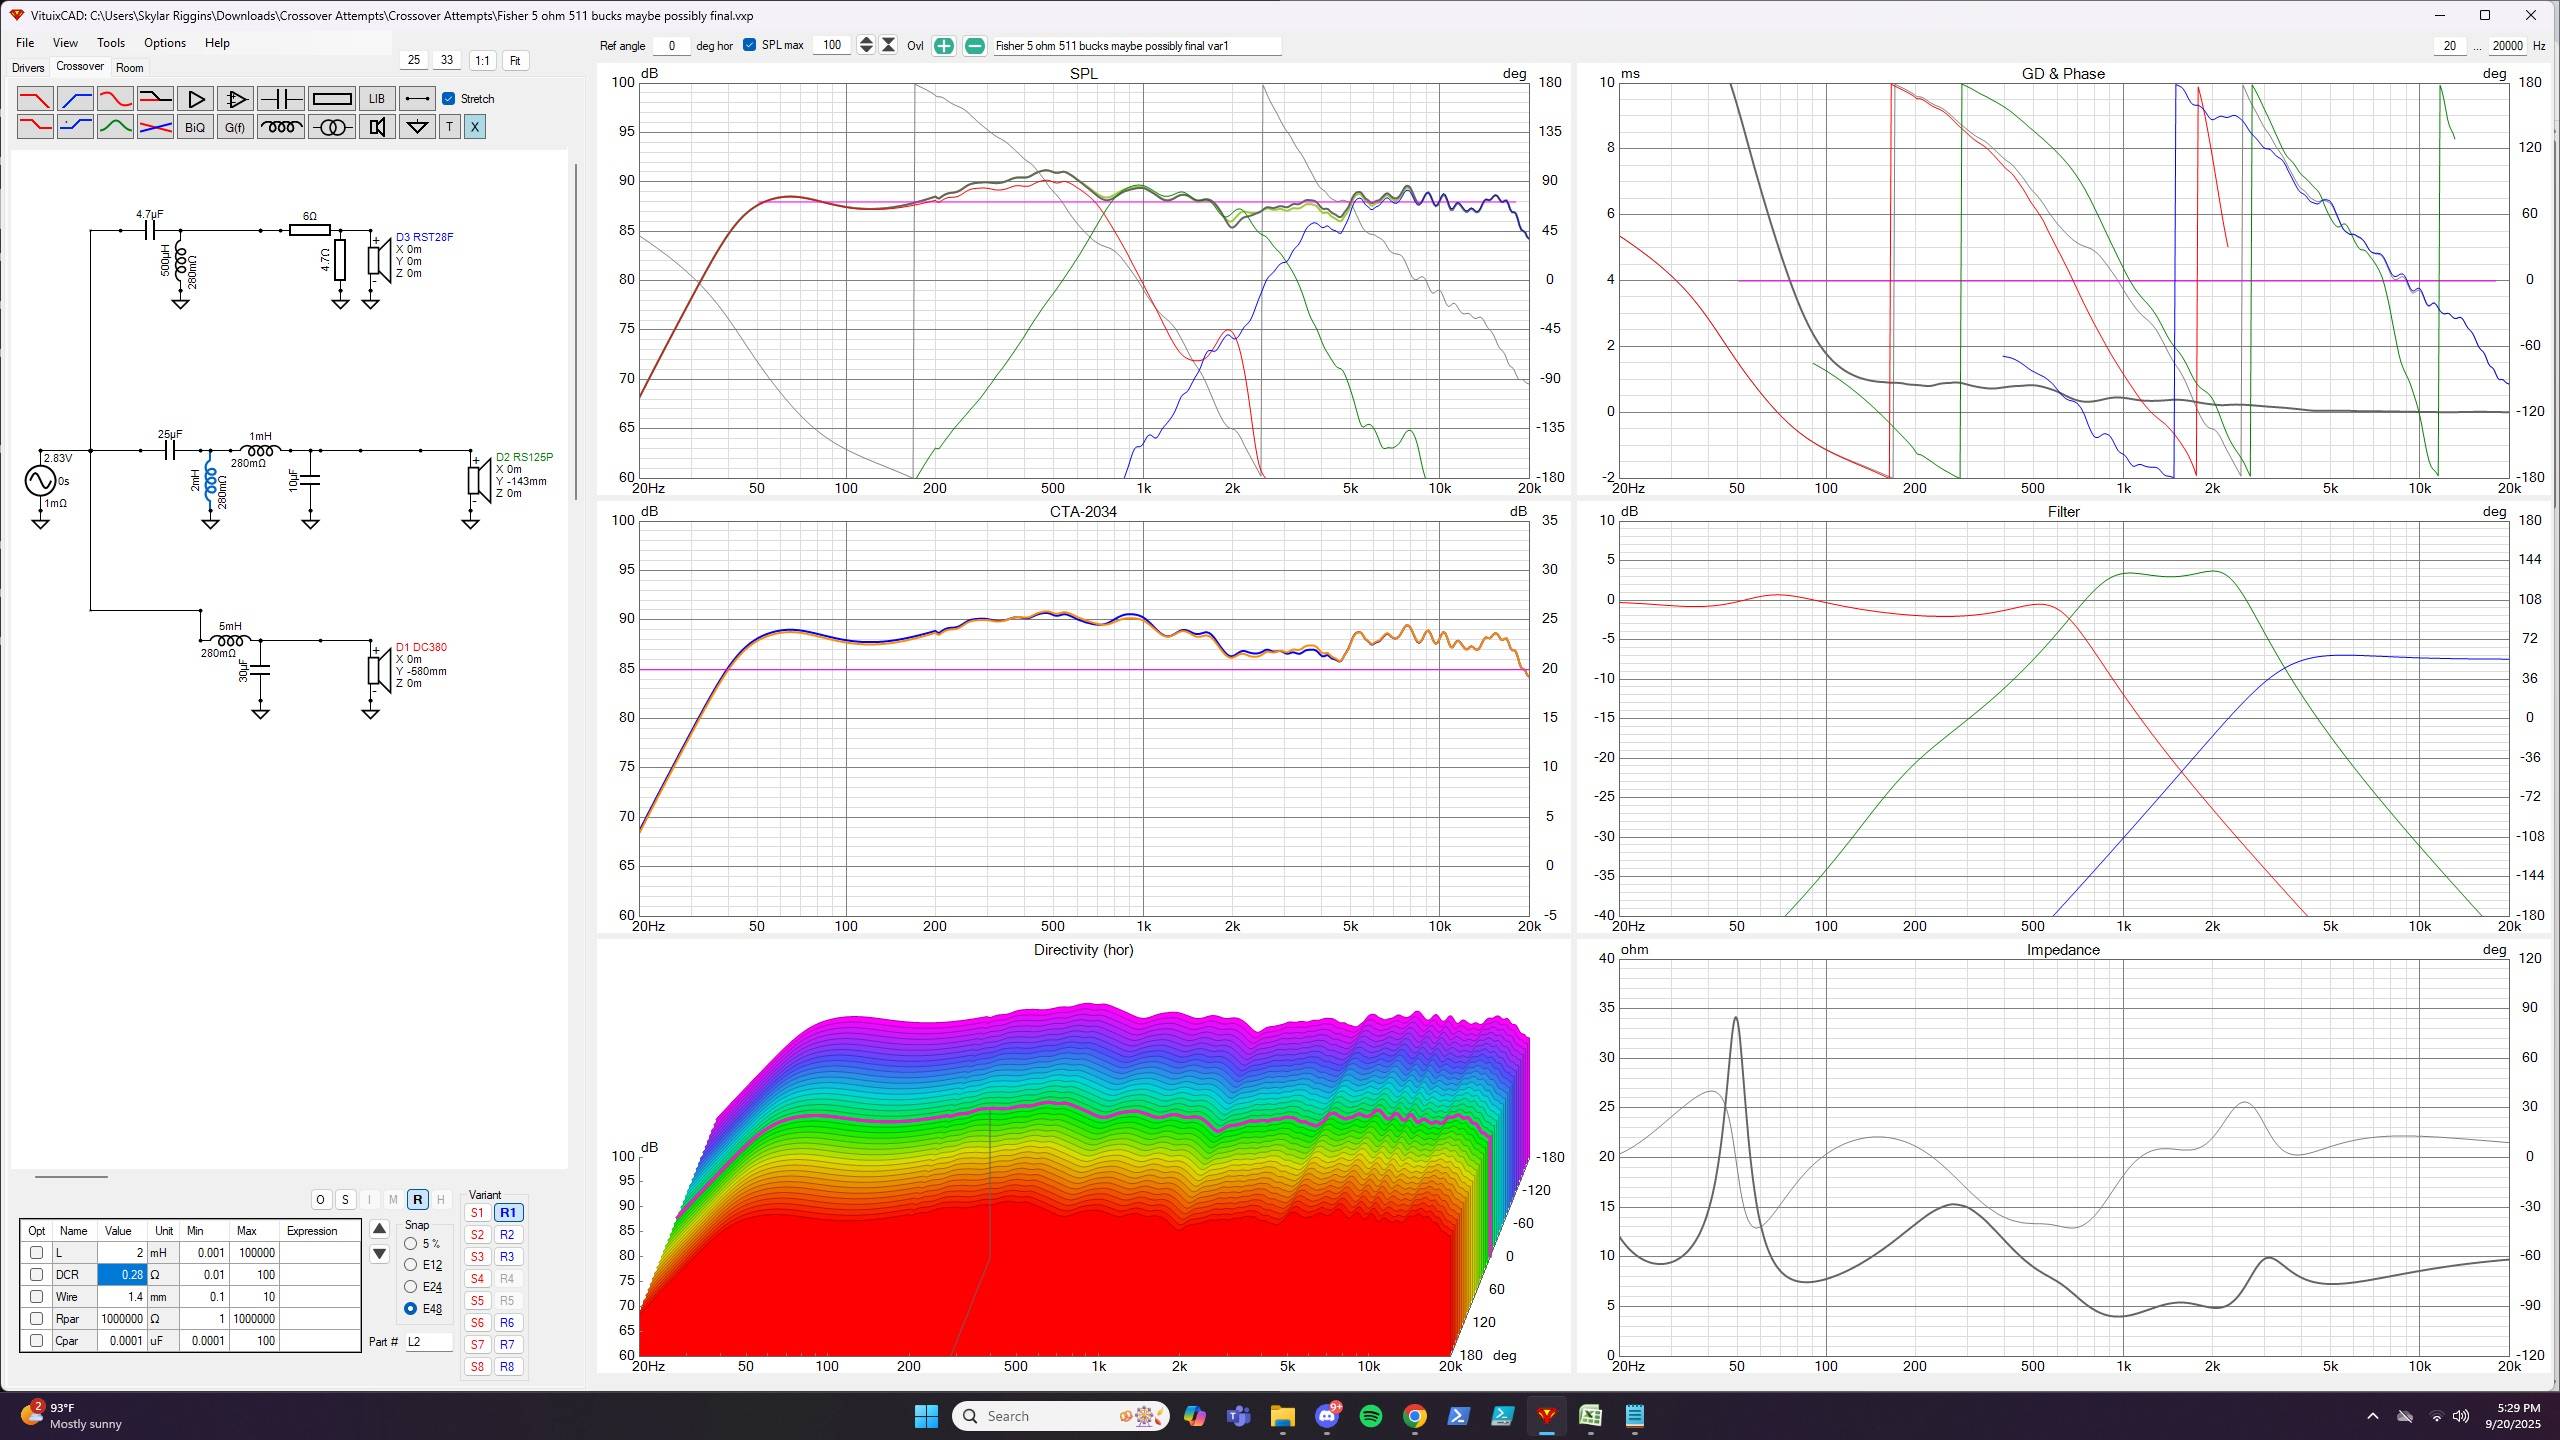Select the E24 snap option
This screenshot has height=1440, width=2560.
click(x=411, y=1287)
